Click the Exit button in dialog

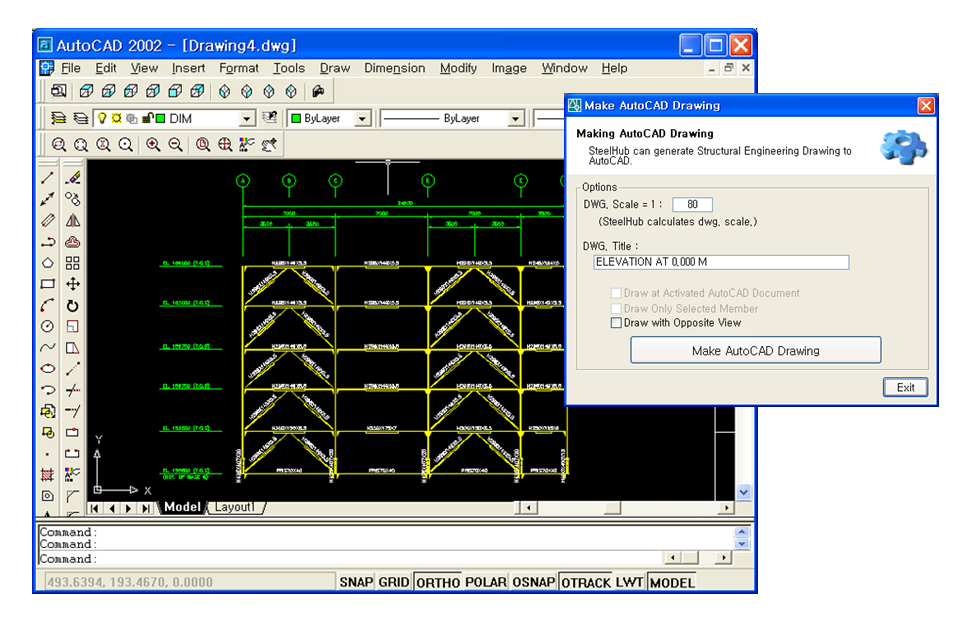coord(905,387)
